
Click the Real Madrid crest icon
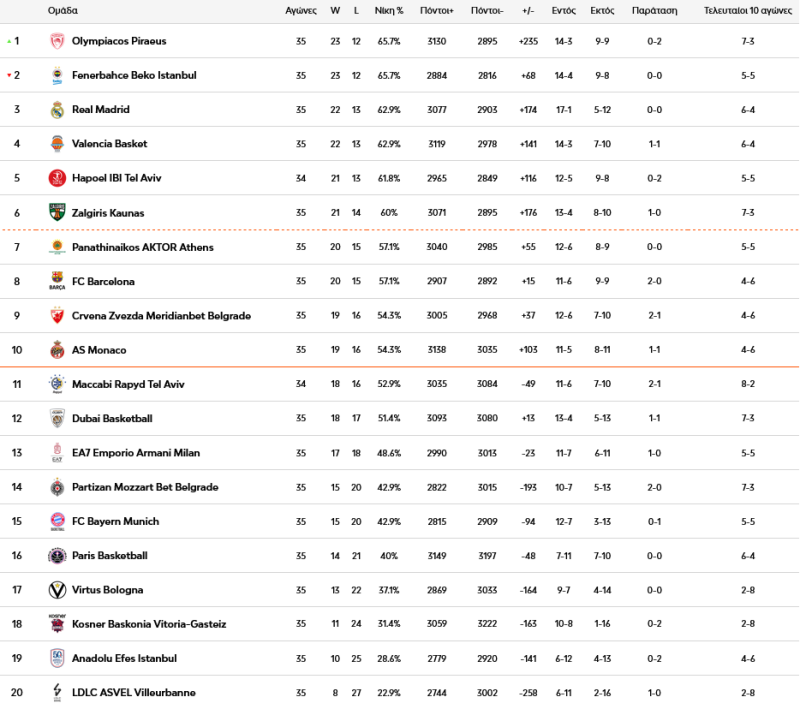coord(55,109)
